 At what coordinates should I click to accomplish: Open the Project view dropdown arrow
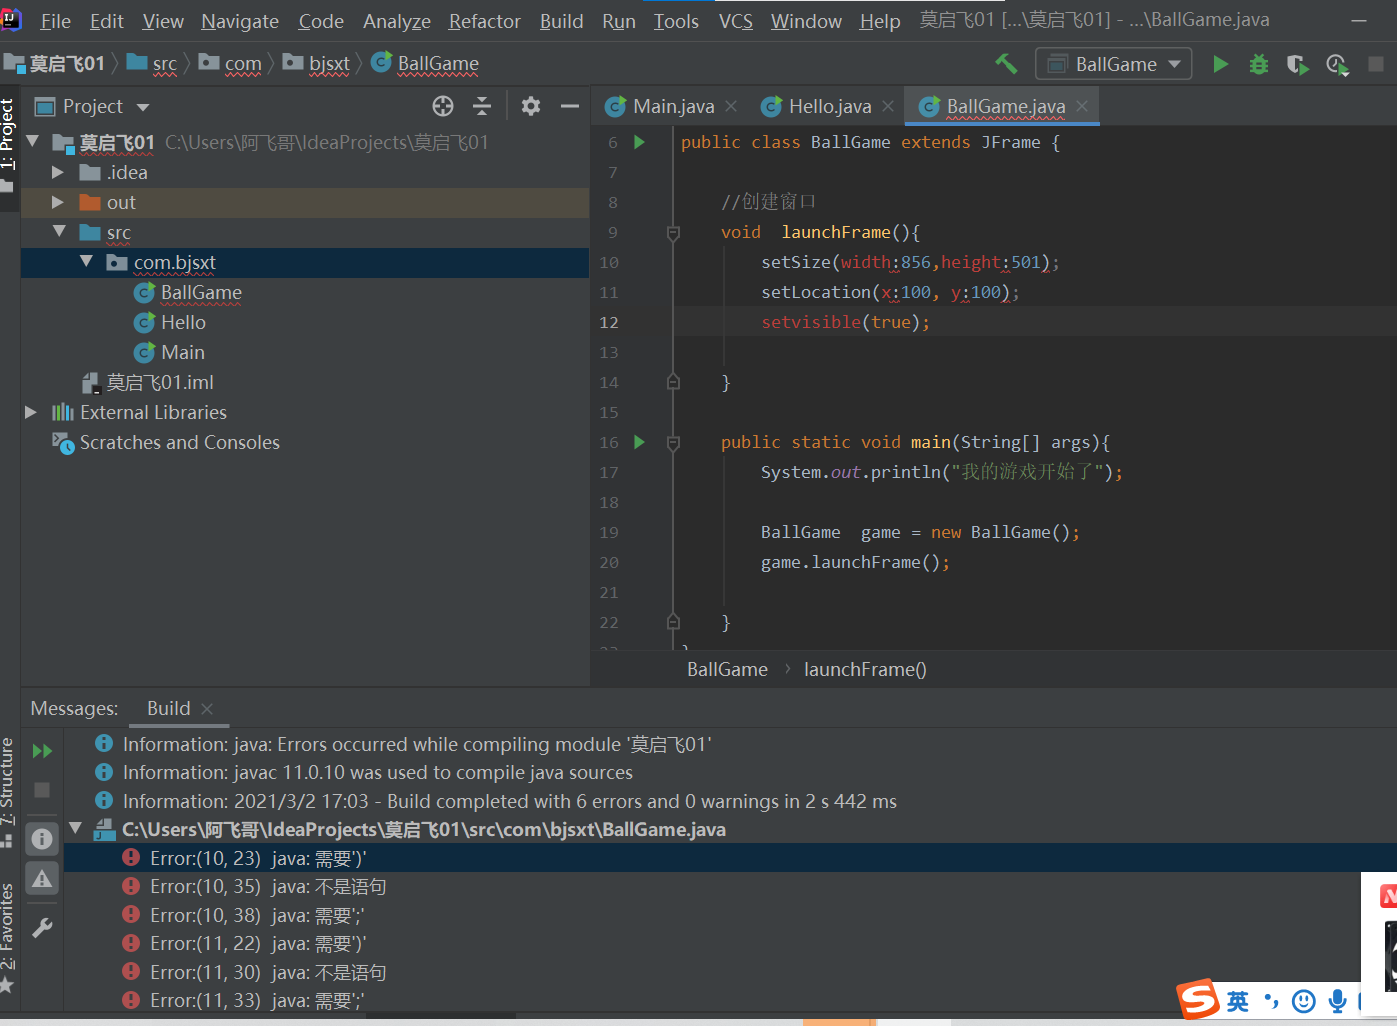143,107
